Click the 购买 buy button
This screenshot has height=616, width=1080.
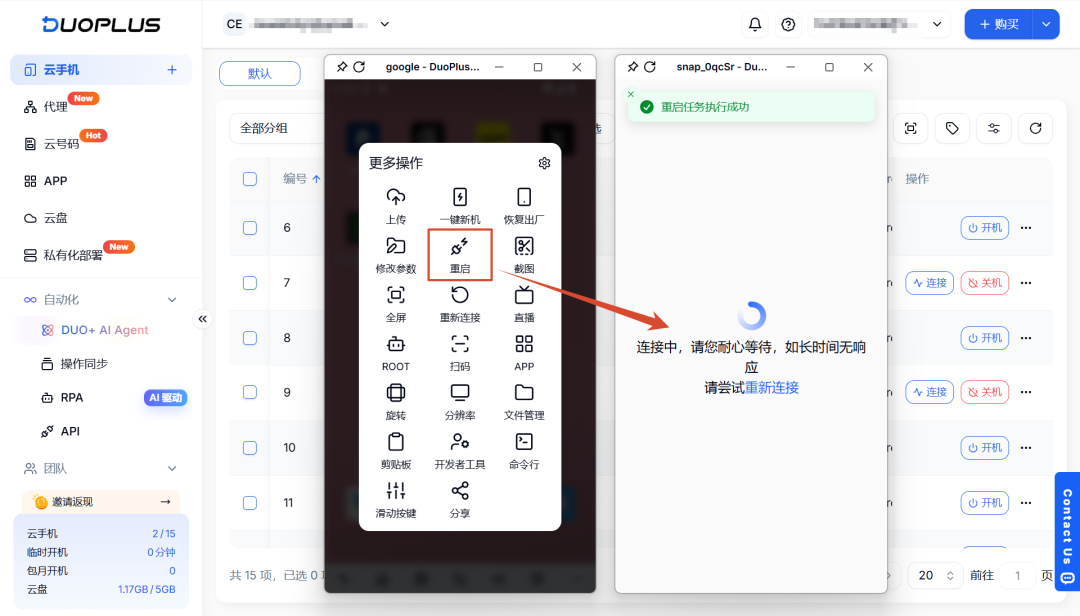tap(999, 24)
